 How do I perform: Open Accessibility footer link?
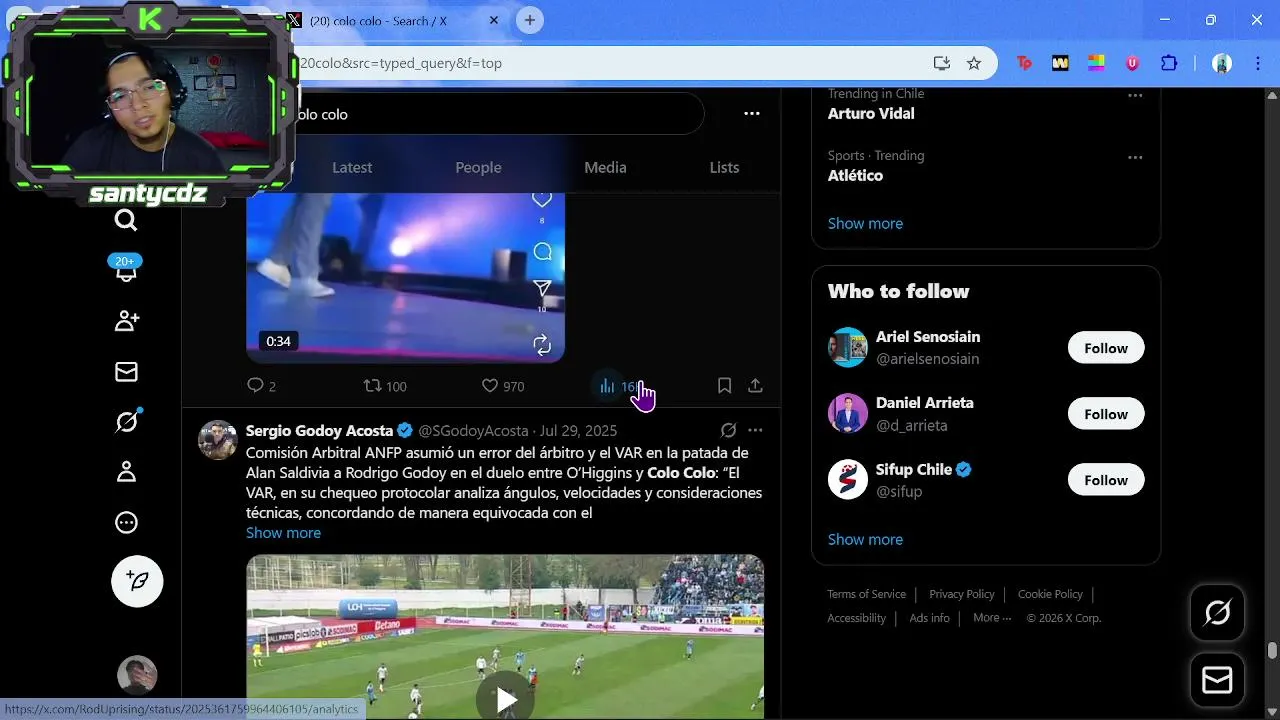click(856, 618)
